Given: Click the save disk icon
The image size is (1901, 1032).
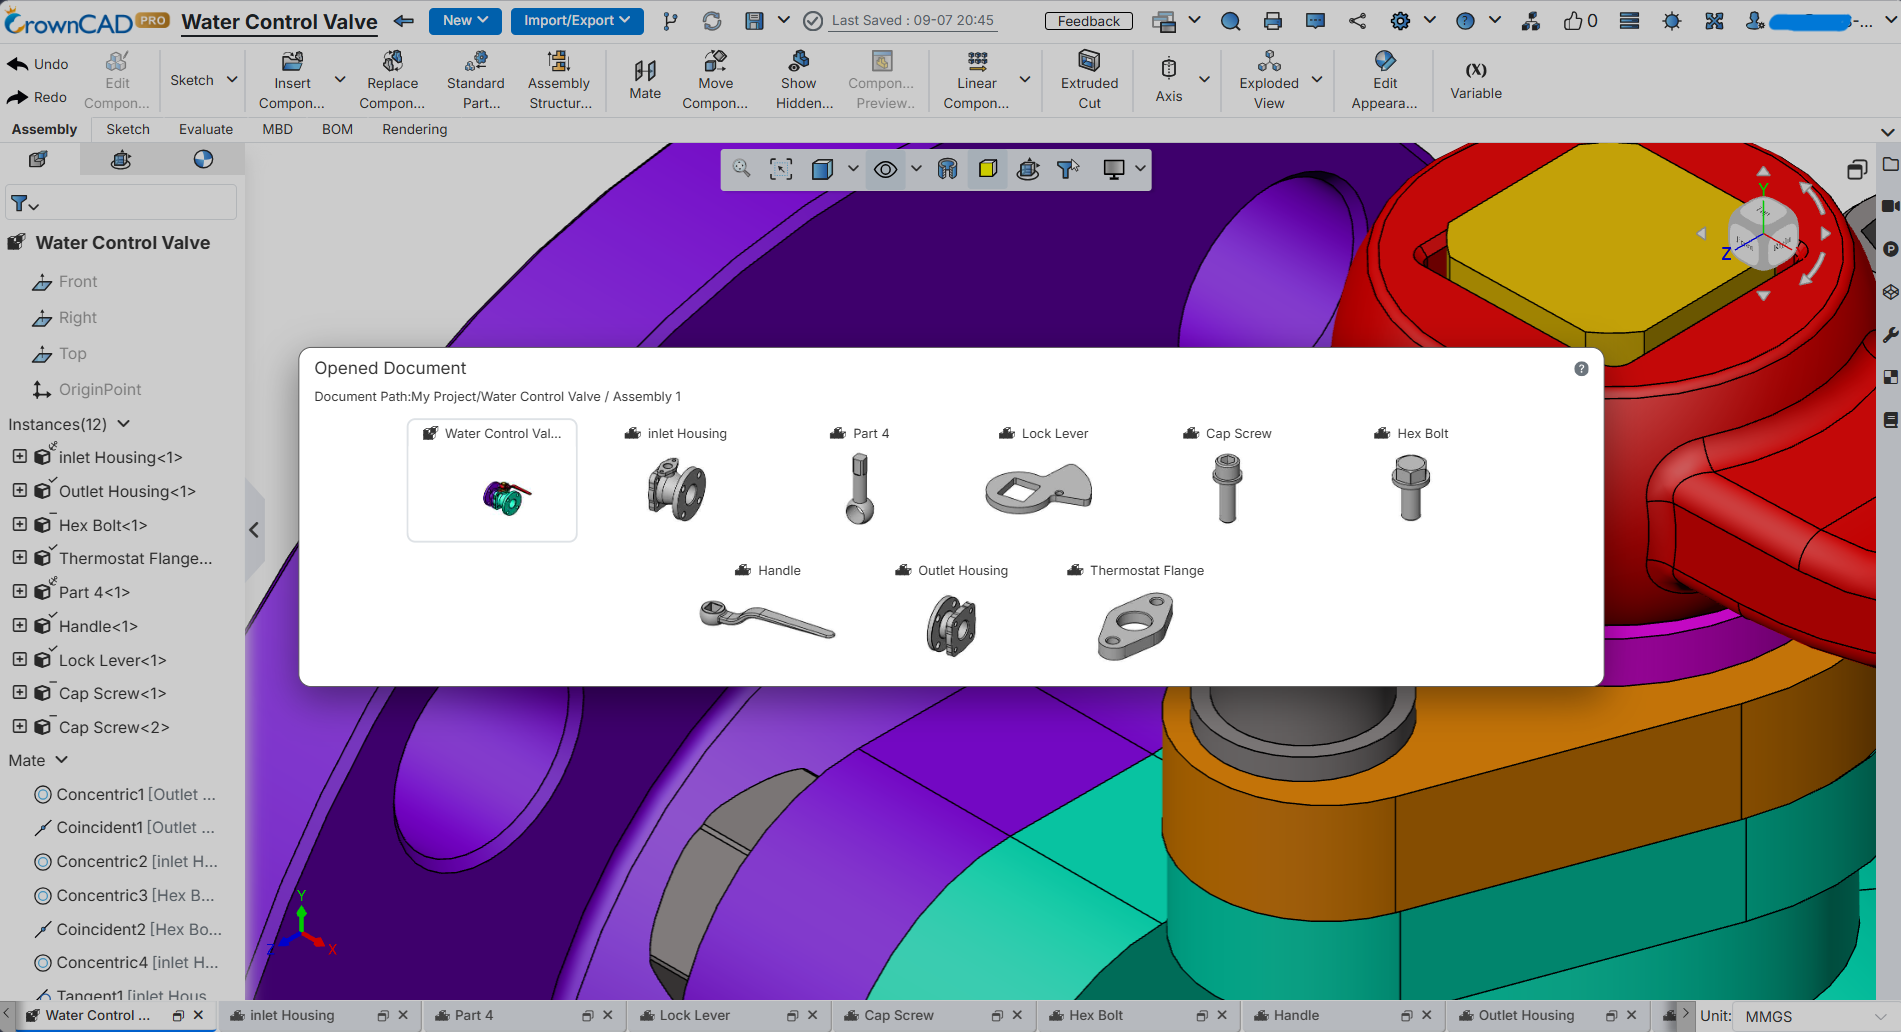Looking at the screenshot, I should click(x=755, y=21).
